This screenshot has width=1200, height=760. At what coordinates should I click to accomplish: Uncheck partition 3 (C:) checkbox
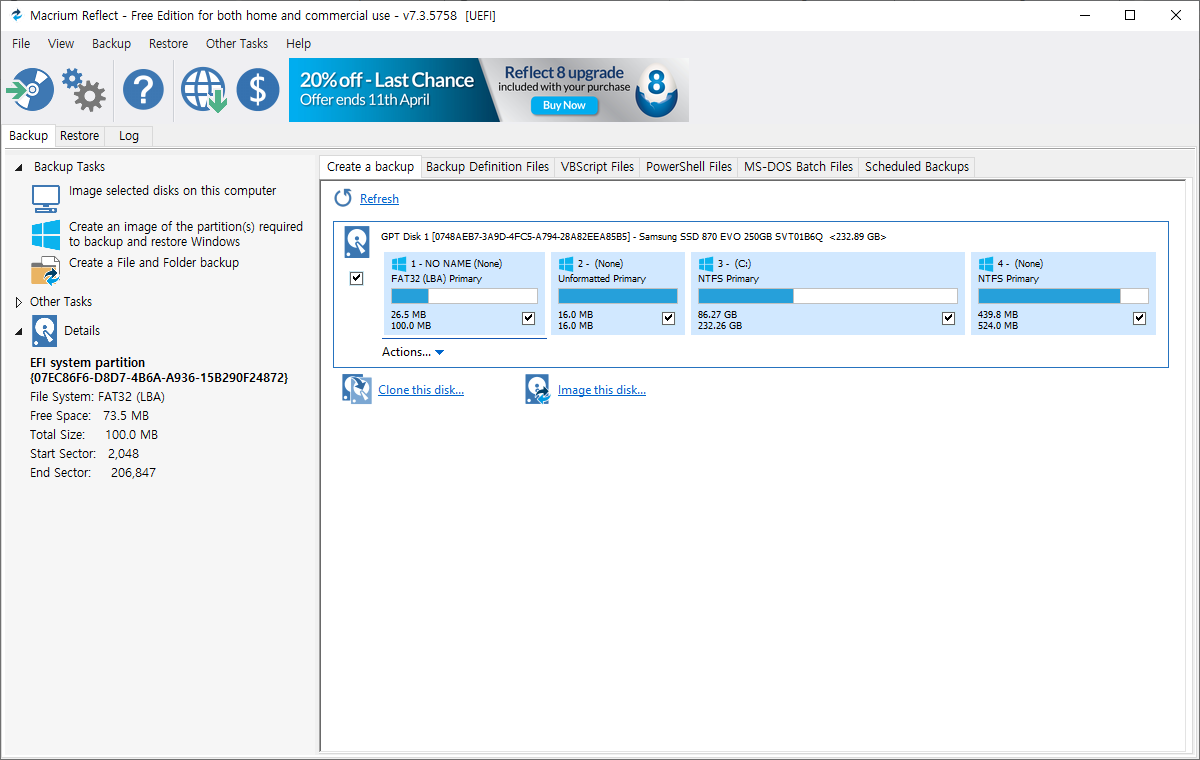pyautogui.click(x=949, y=318)
